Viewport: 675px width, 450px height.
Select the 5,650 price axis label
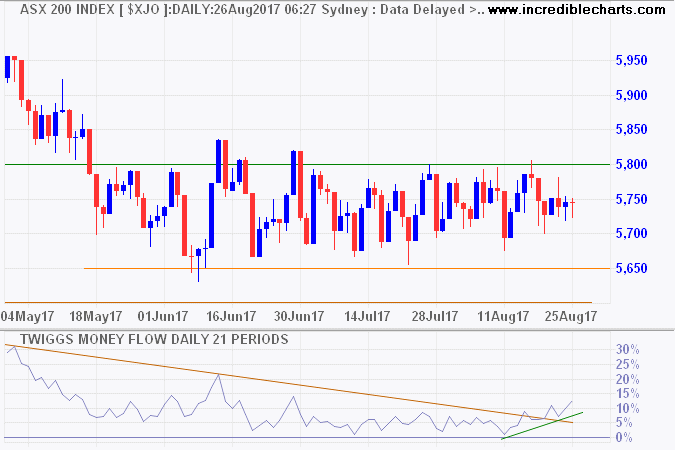coord(632,268)
